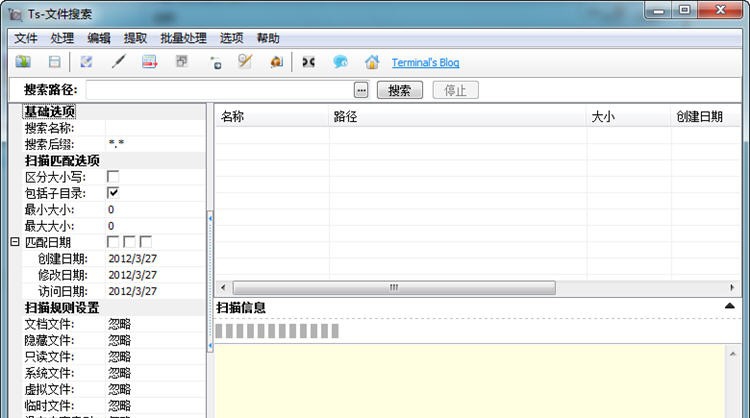Click the scan info scrollbar up arrow
This screenshot has width=750, height=418.
coord(732,354)
